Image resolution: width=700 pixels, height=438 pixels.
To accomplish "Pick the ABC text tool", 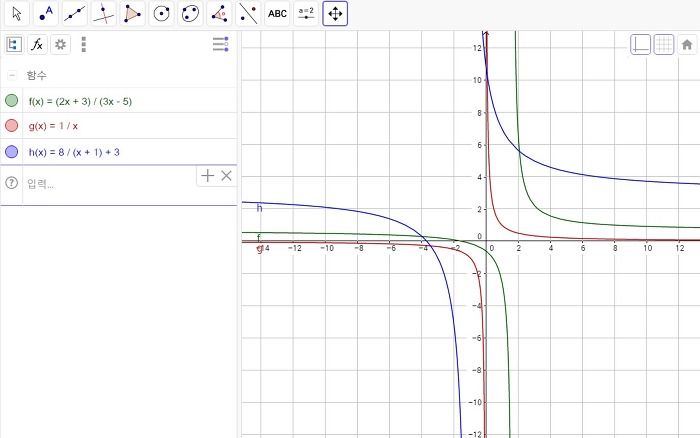I will pyautogui.click(x=277, y=14).
